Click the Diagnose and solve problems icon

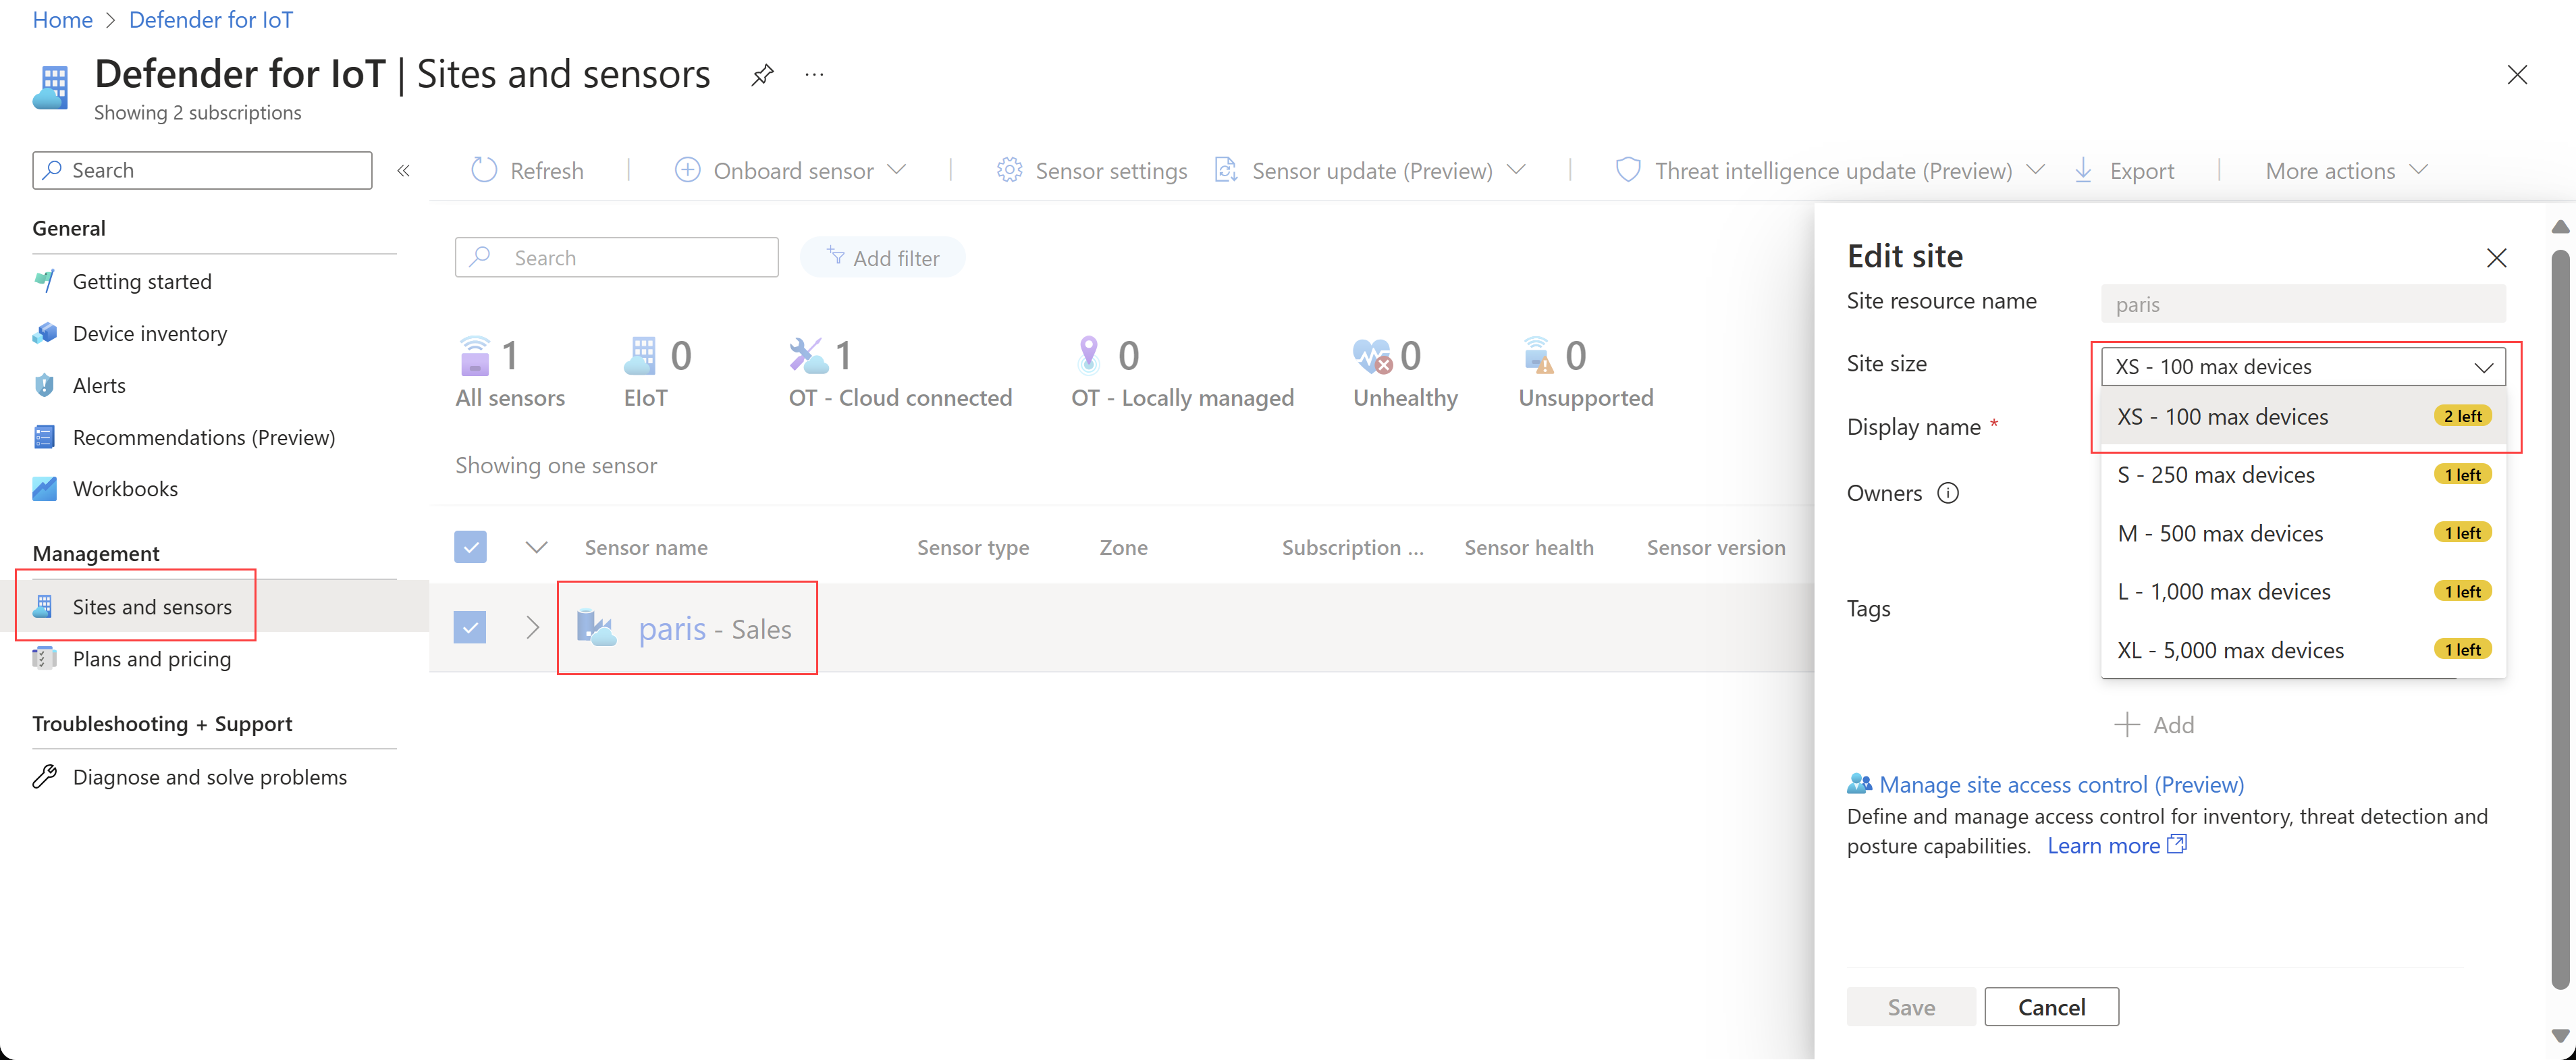click(46, 776)
